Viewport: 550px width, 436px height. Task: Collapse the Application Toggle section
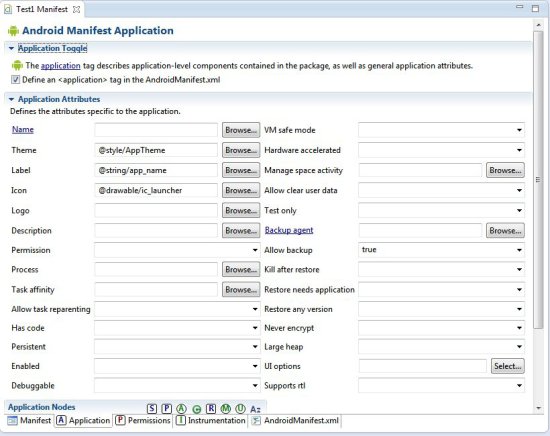click(x=11, y=48)
